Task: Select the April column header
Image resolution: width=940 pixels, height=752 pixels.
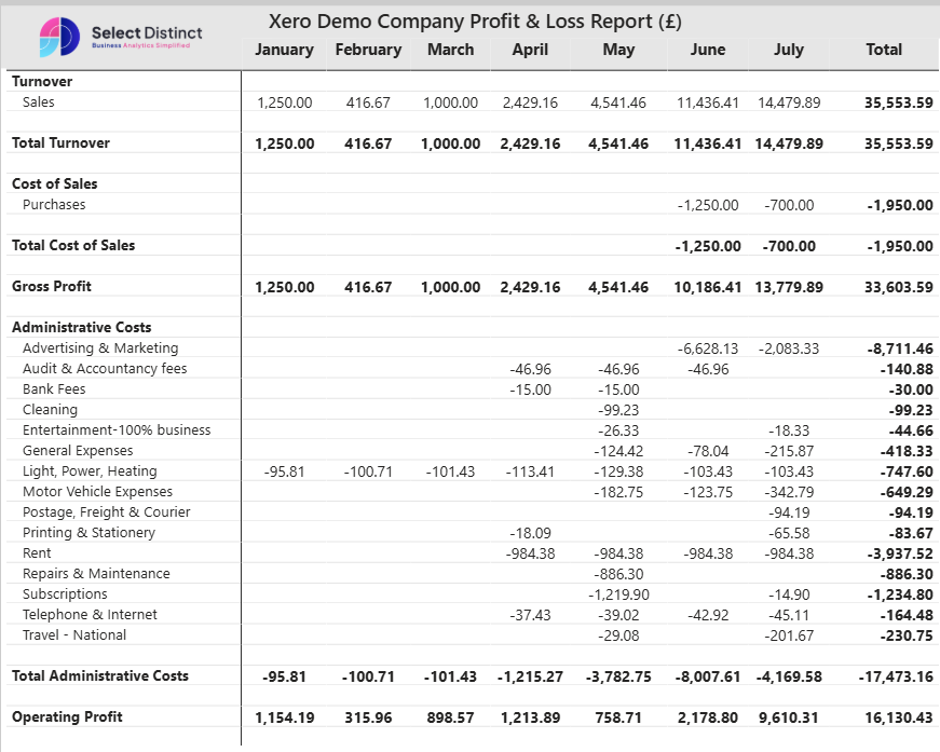Action: tap(530, 50)
